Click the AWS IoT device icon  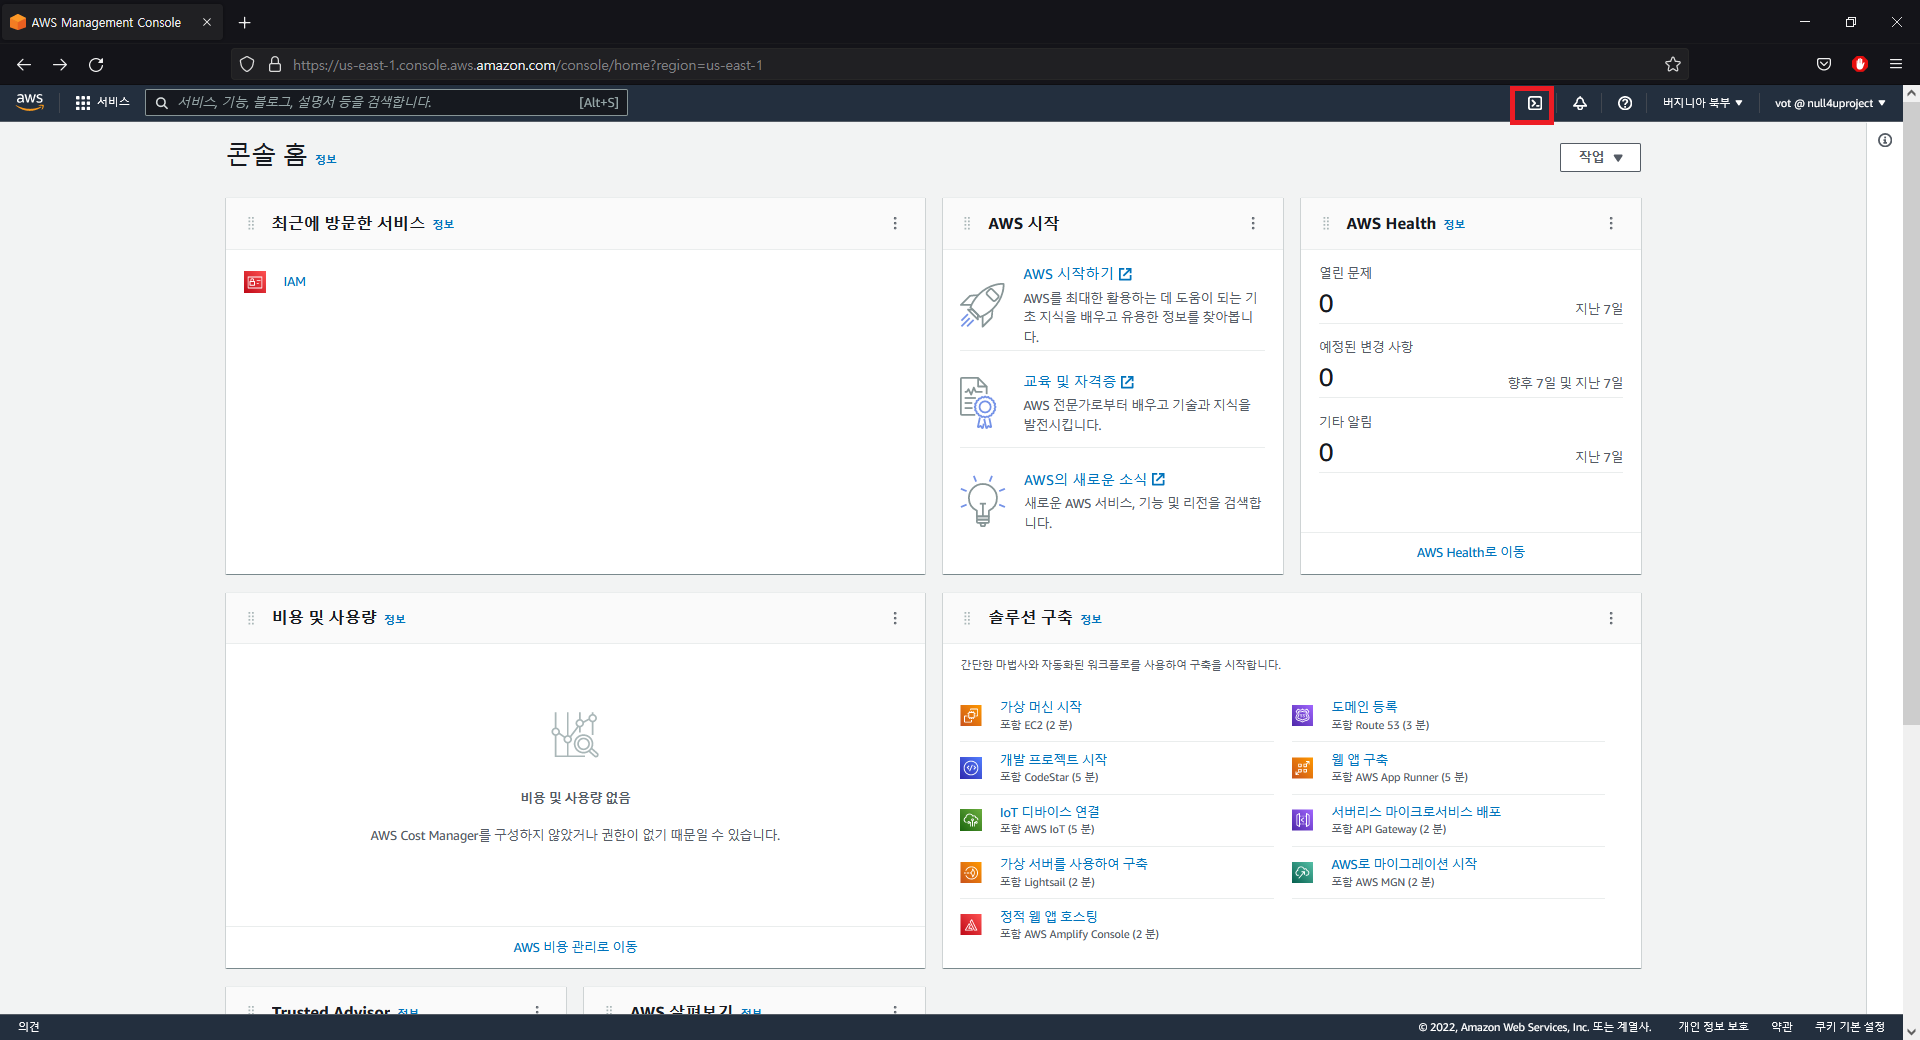click(971, 820)
